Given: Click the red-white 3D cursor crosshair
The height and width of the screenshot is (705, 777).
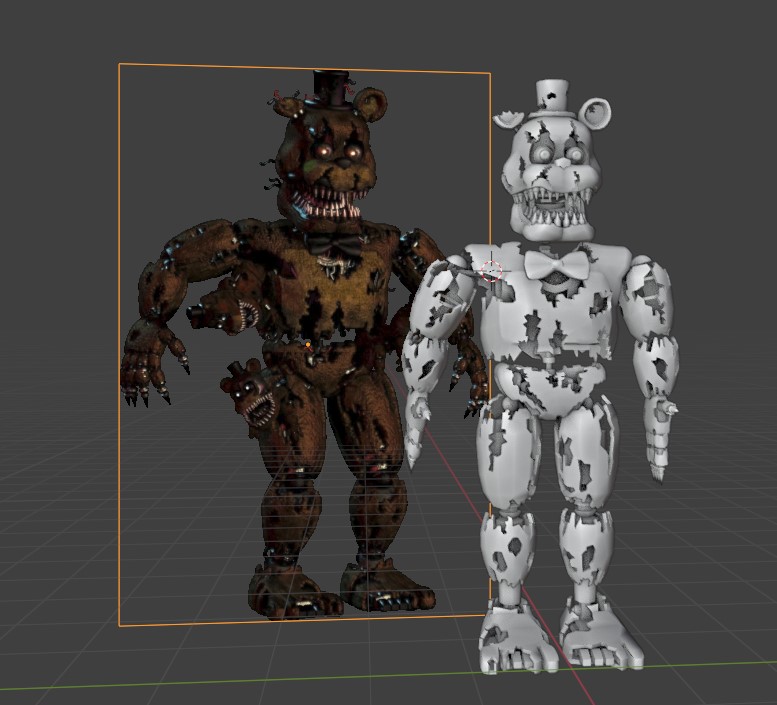Looking at the screenshot, I should [492, 271].
